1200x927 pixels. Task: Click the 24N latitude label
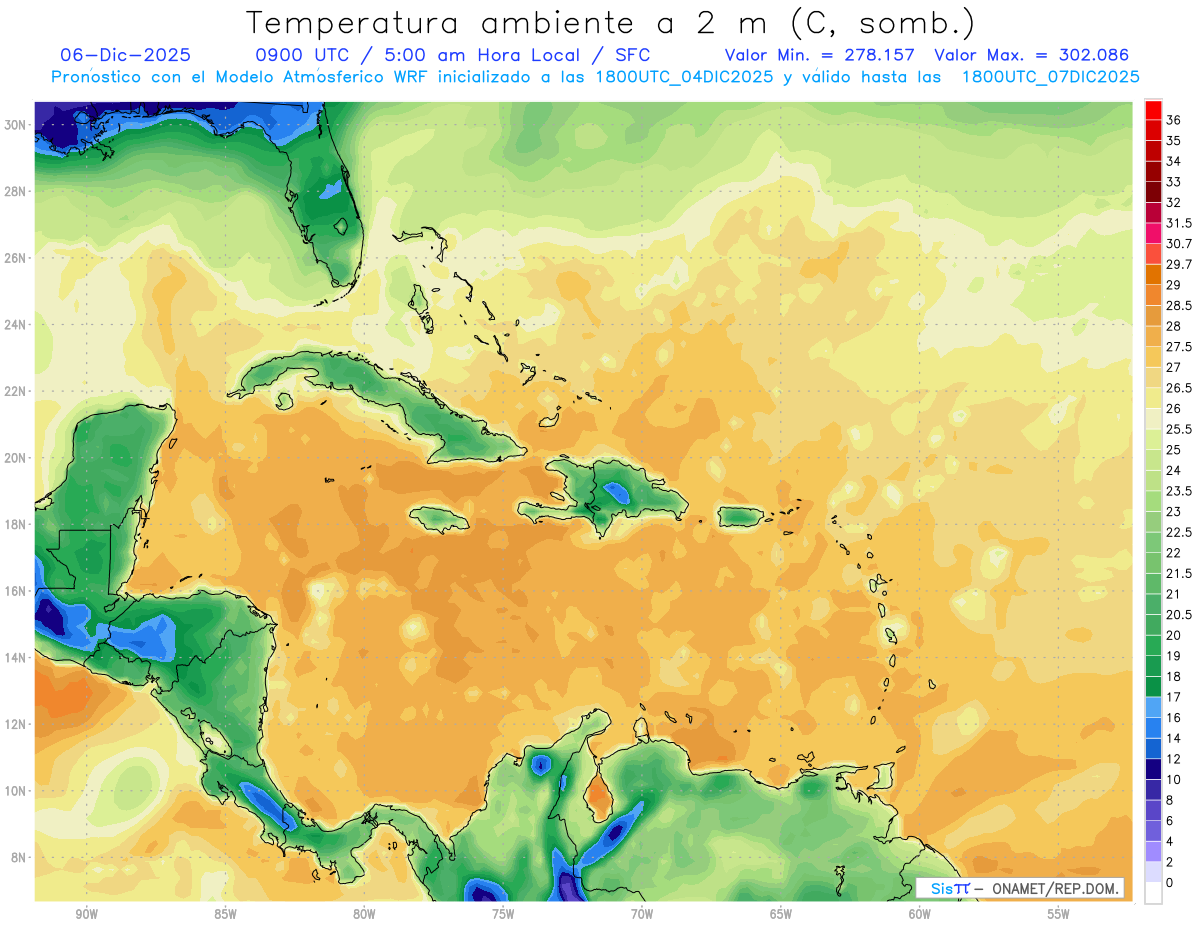point(16,325)
